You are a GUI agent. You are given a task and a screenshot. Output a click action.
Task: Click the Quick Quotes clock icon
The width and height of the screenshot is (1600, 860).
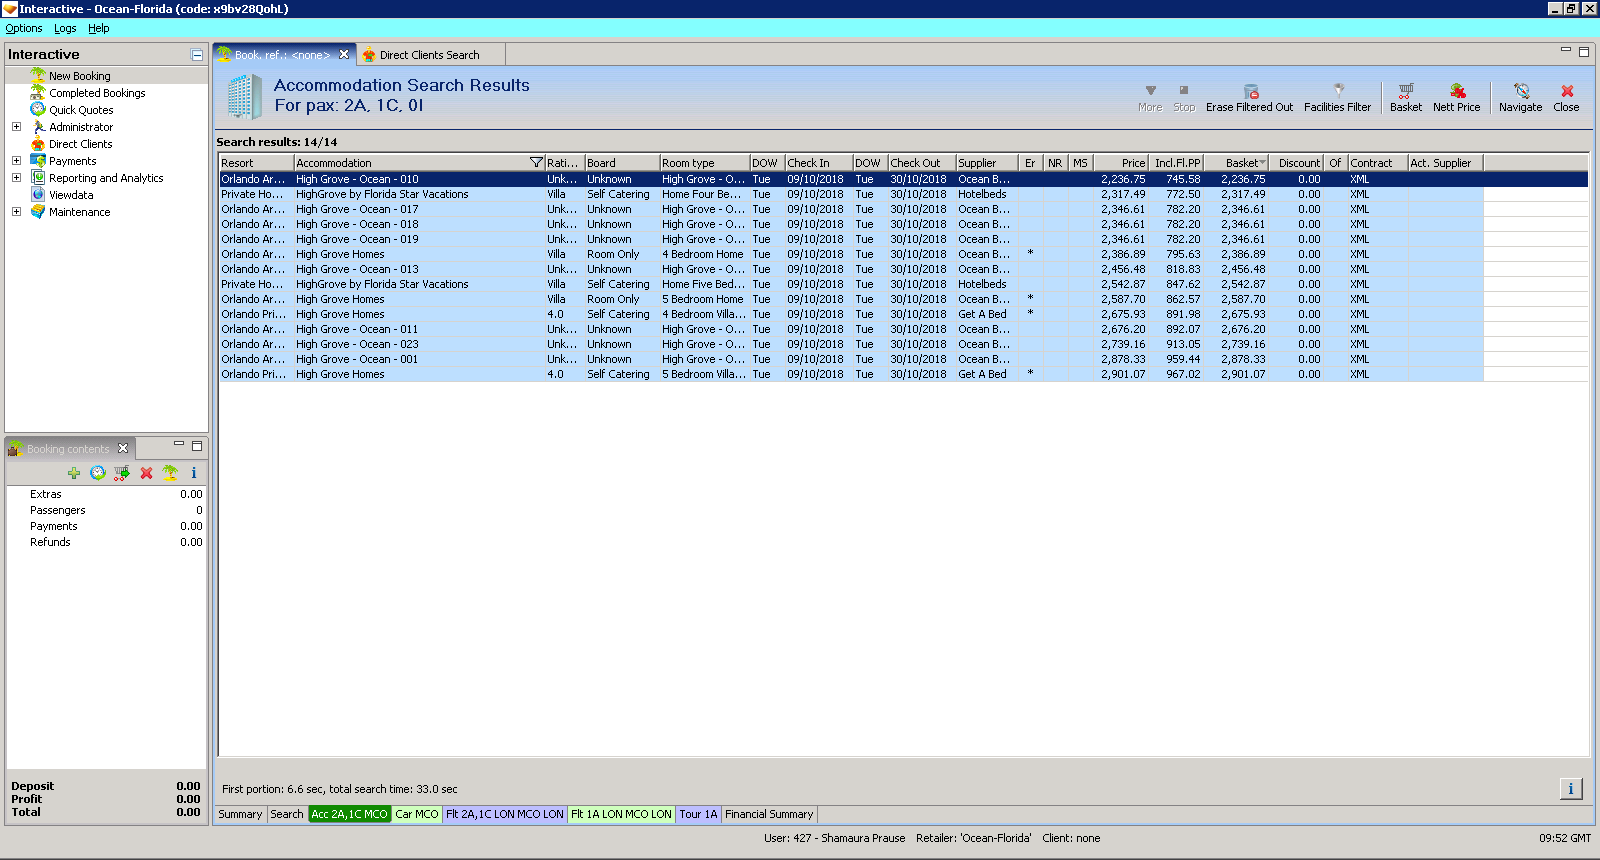coord(38,109)
